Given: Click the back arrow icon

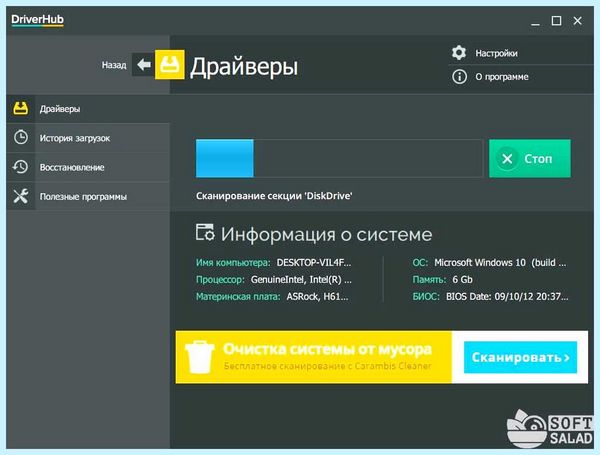Looking at the screenshot, I should (x=143, y=65).
